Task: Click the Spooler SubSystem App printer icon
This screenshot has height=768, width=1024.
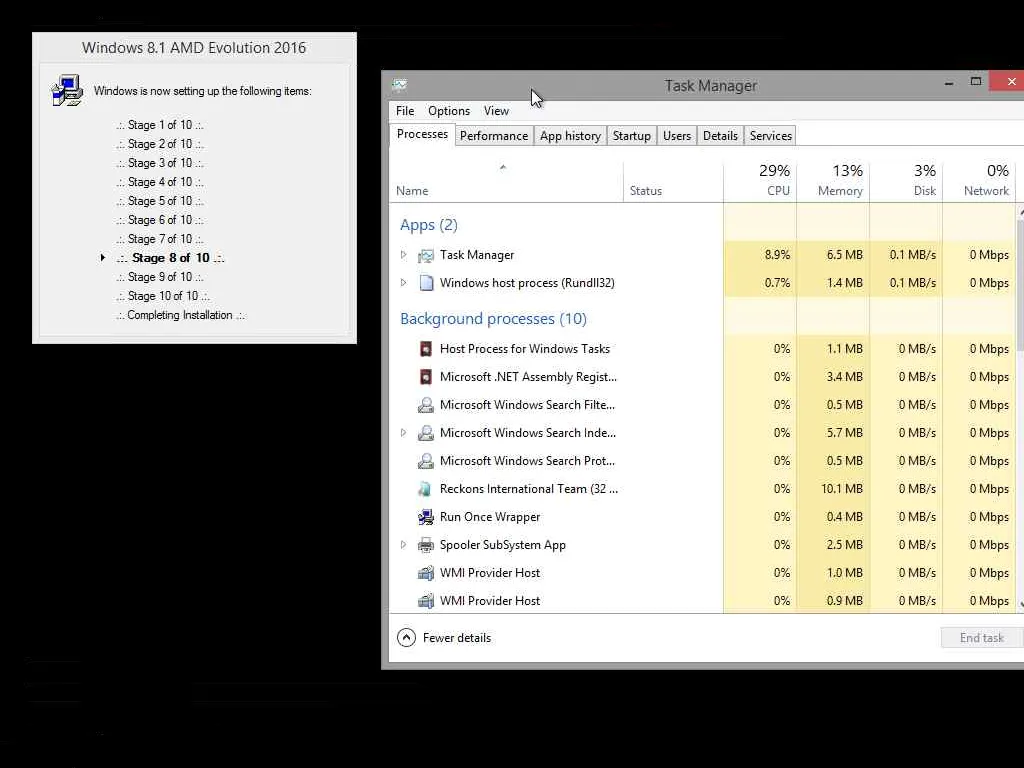Action: 426,545
